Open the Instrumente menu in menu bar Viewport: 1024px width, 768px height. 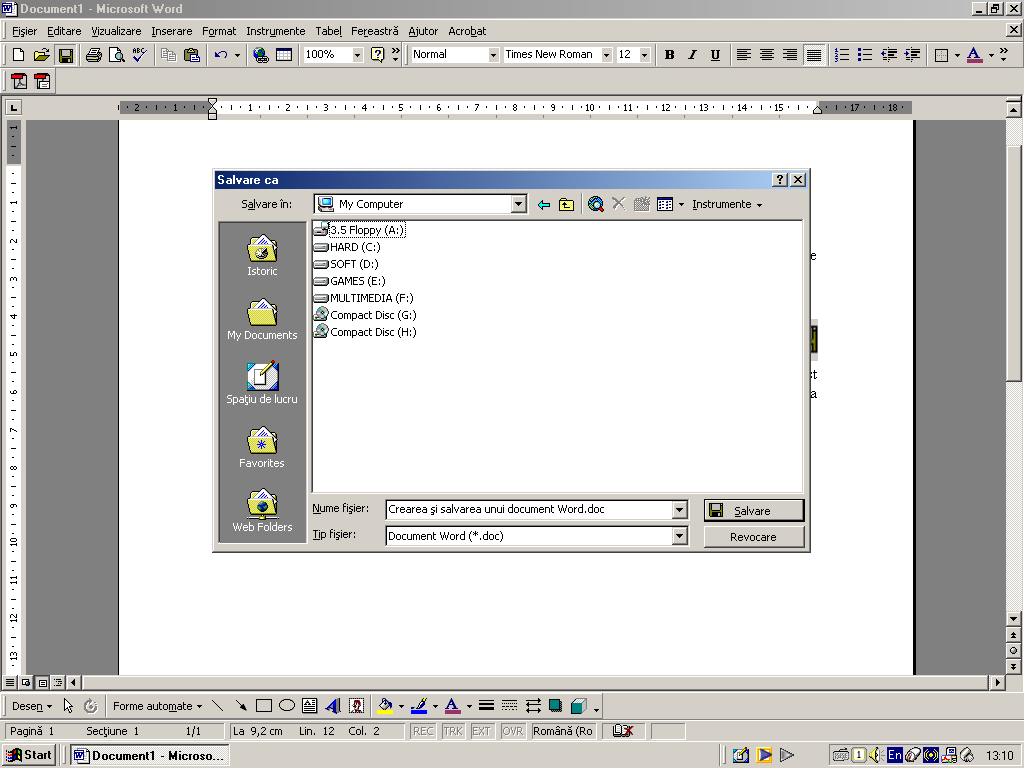click(x=276, y=31)
